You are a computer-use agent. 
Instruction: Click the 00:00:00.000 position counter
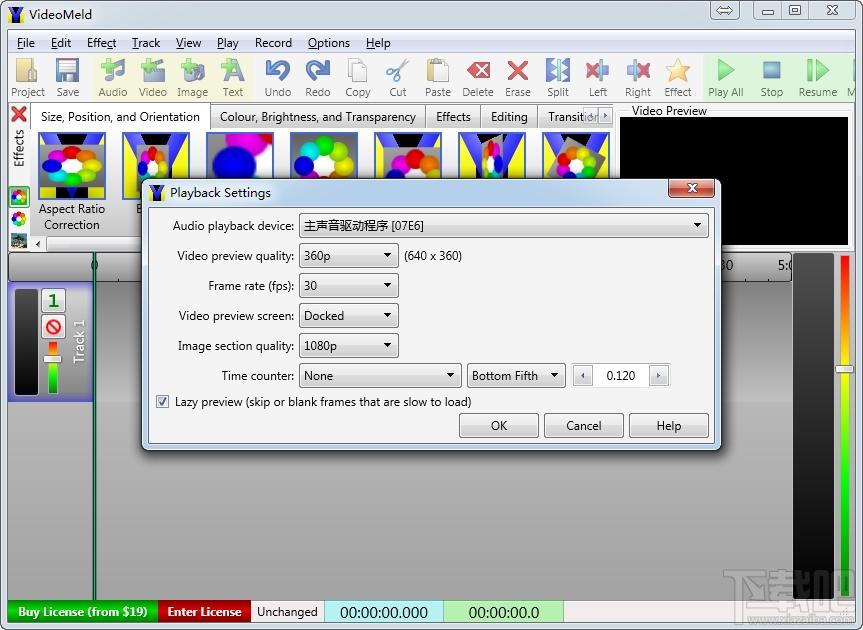pos(384,612)
